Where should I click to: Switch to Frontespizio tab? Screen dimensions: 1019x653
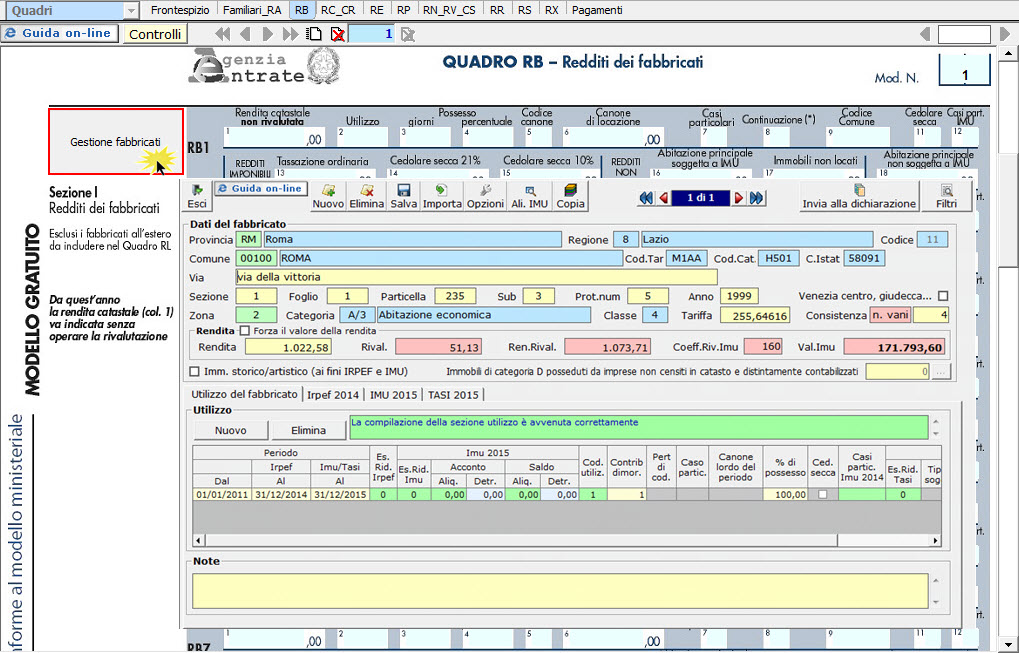point(180,10)
